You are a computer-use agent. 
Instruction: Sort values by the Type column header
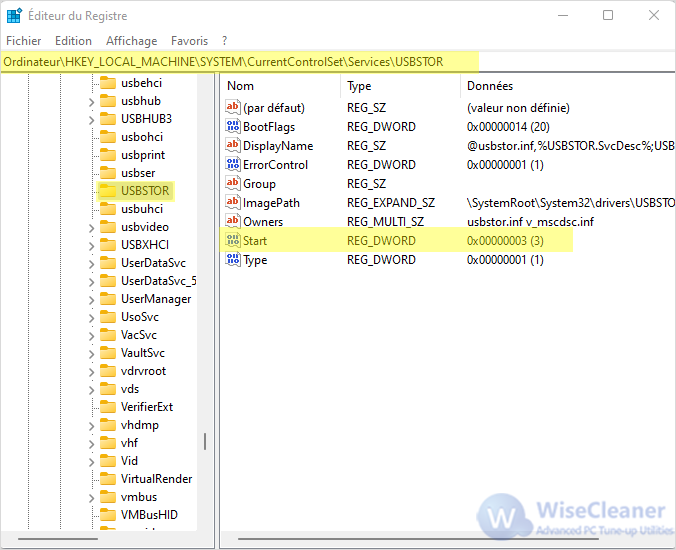401,86
